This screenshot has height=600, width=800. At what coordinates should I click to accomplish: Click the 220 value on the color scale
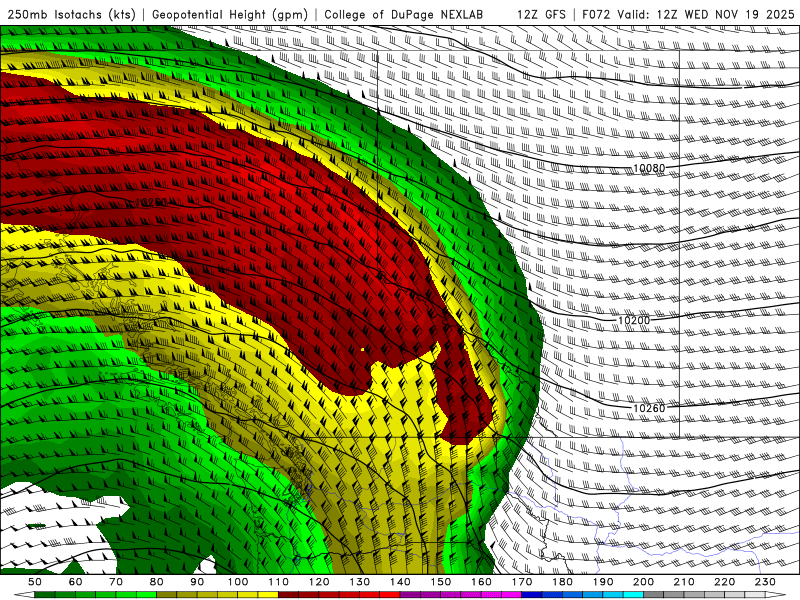pos(724,582)
